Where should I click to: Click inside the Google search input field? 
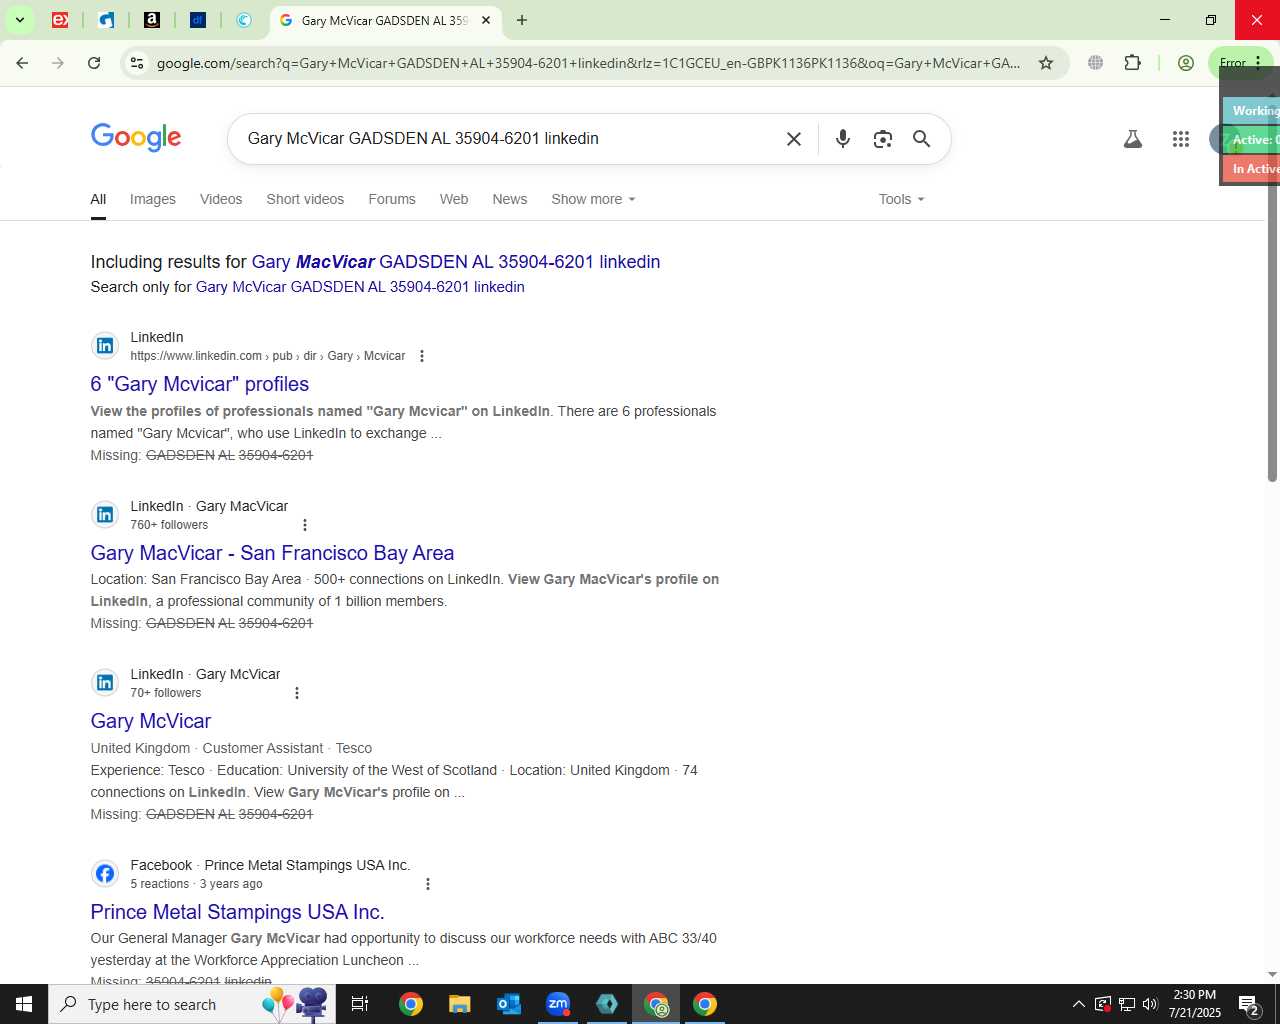(x=510, y=139)
